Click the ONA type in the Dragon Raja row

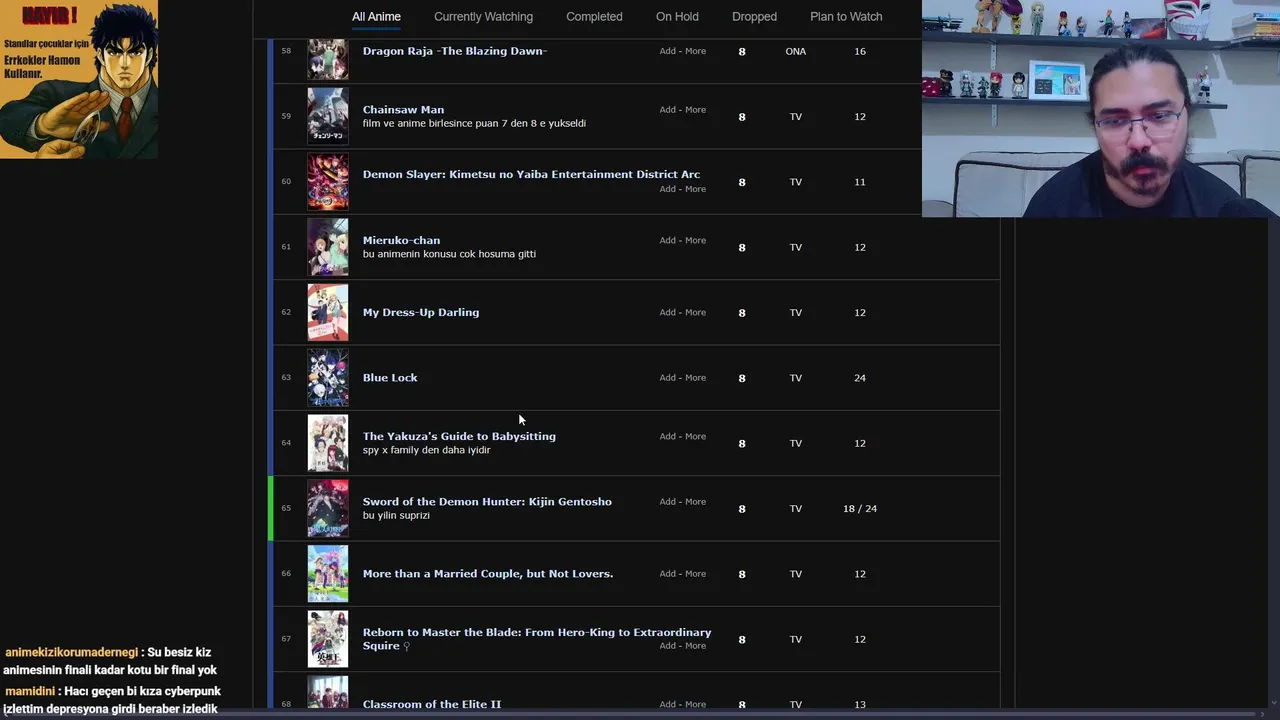(796, 51)
